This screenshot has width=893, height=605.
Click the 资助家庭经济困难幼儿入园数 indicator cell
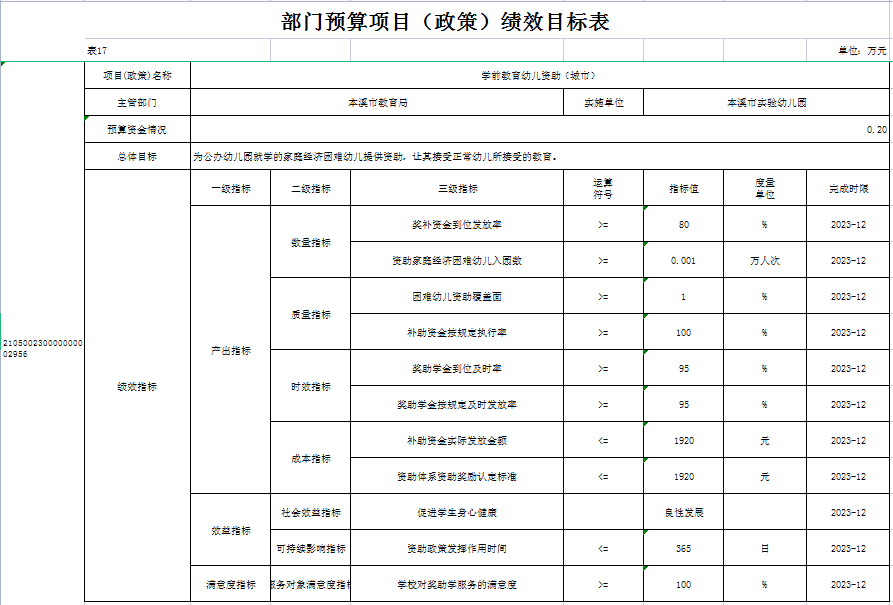457,260
